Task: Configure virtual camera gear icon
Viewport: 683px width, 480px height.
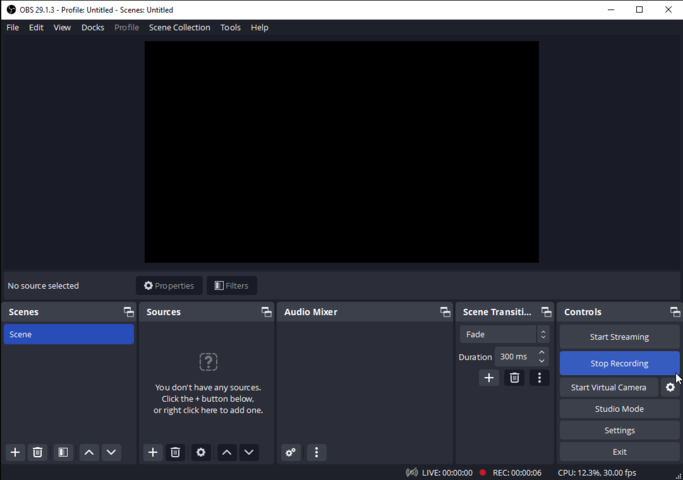Action: tap(671, 388)
